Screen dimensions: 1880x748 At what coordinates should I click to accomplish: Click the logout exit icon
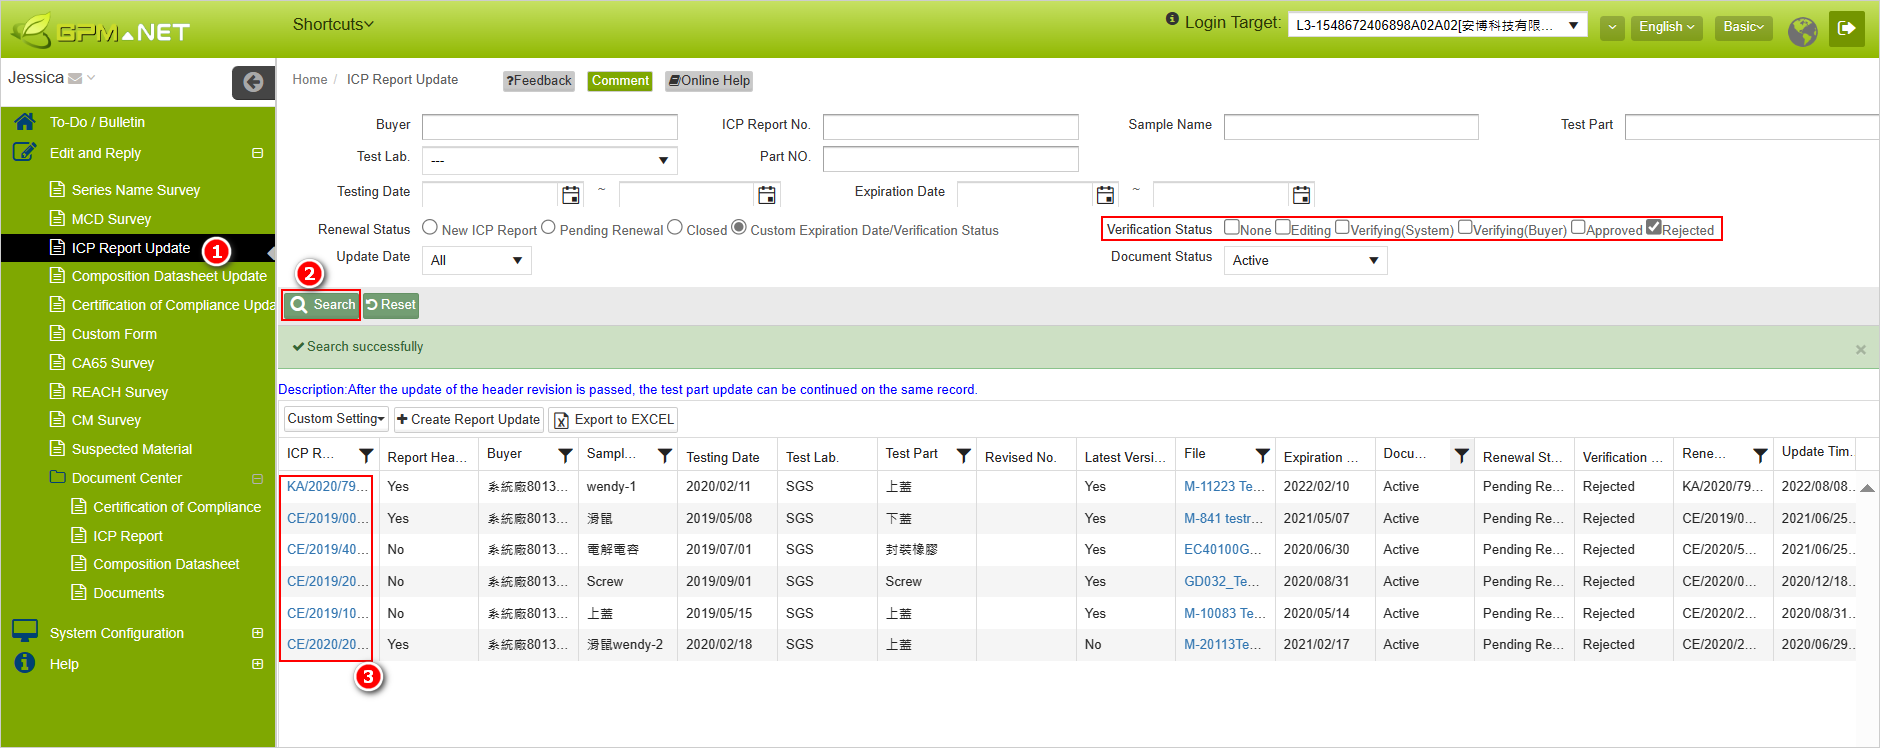[1847, 28]
